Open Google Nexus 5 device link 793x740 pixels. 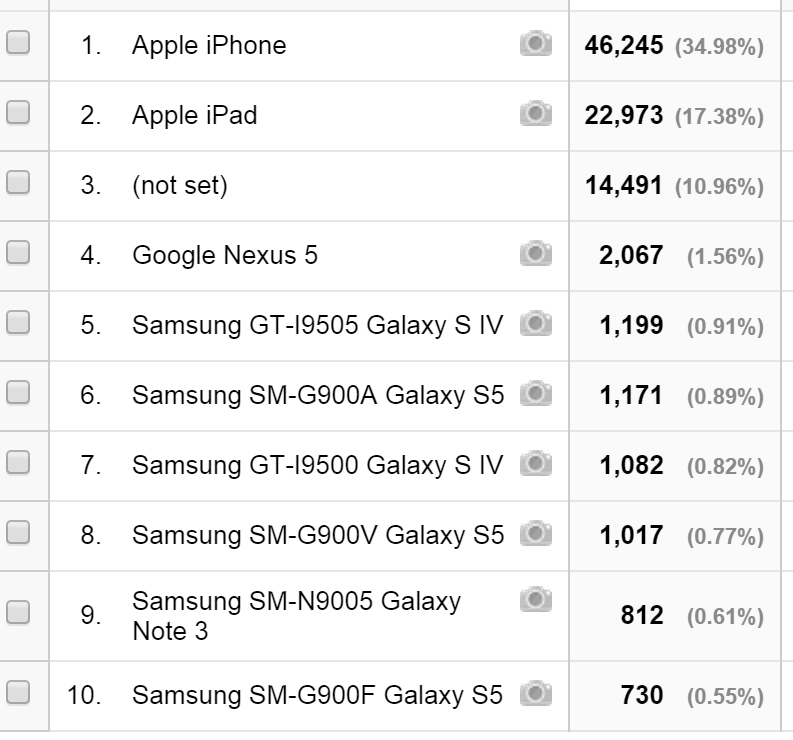225,255
